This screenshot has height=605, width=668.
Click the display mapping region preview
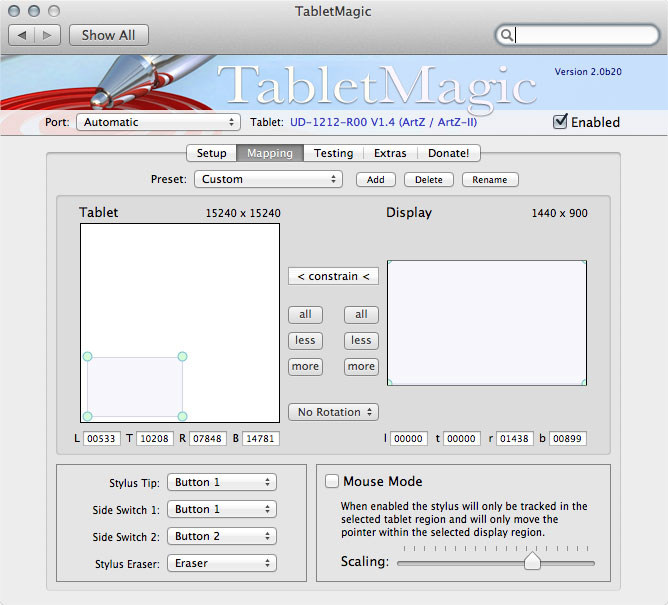(x=487, y=323)
